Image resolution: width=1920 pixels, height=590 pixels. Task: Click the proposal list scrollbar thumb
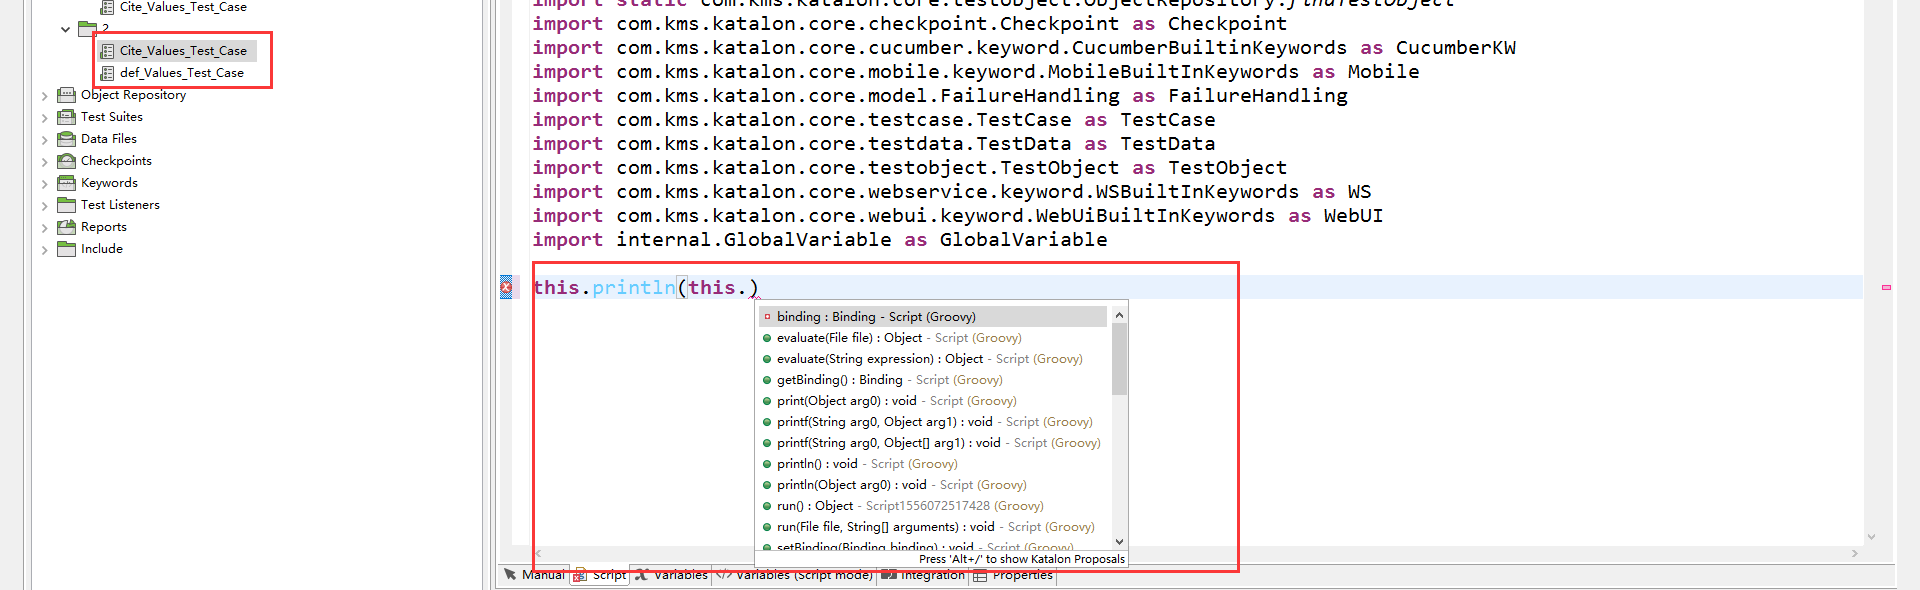[x=1119, y=359]
